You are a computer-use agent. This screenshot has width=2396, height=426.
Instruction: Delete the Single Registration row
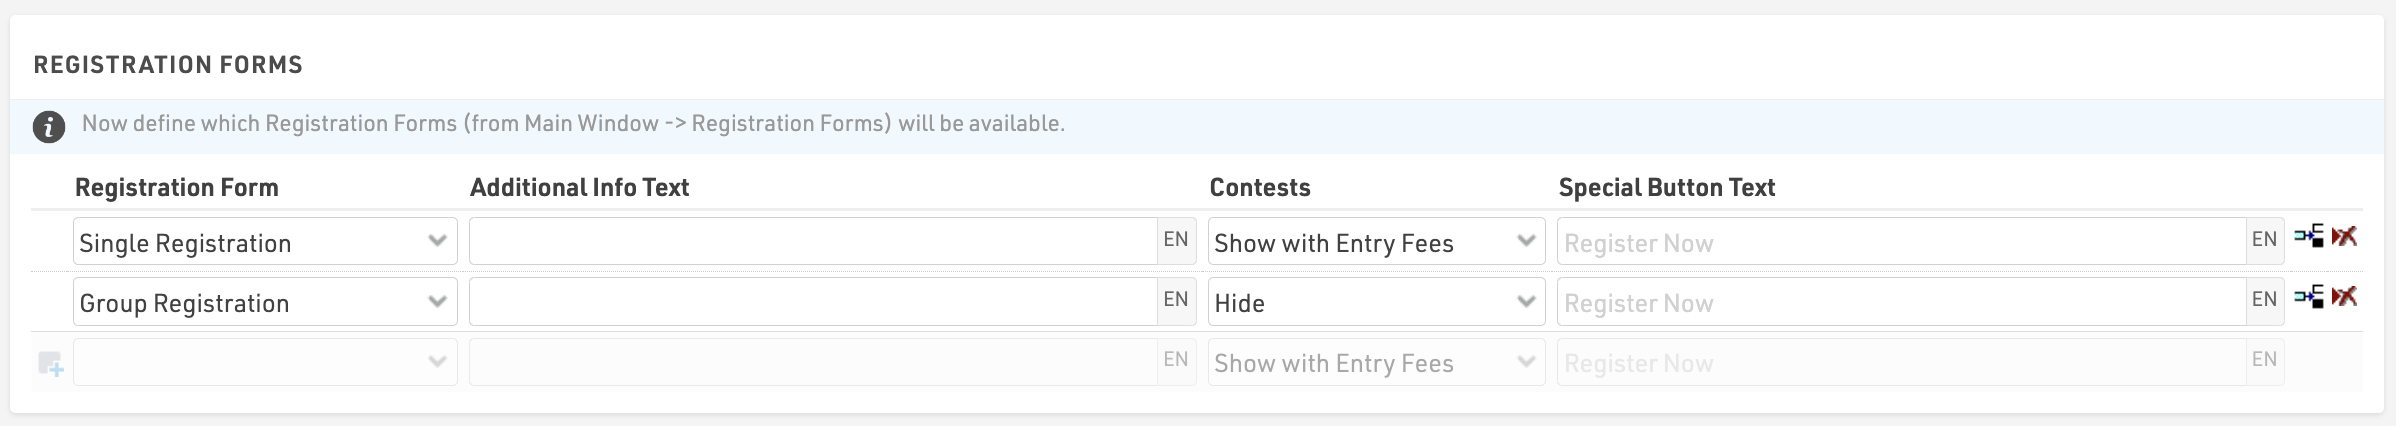point(2344,237)
